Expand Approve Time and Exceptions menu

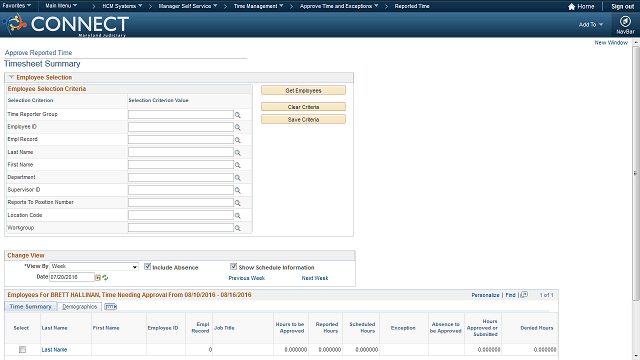click(x=339, y=6)
